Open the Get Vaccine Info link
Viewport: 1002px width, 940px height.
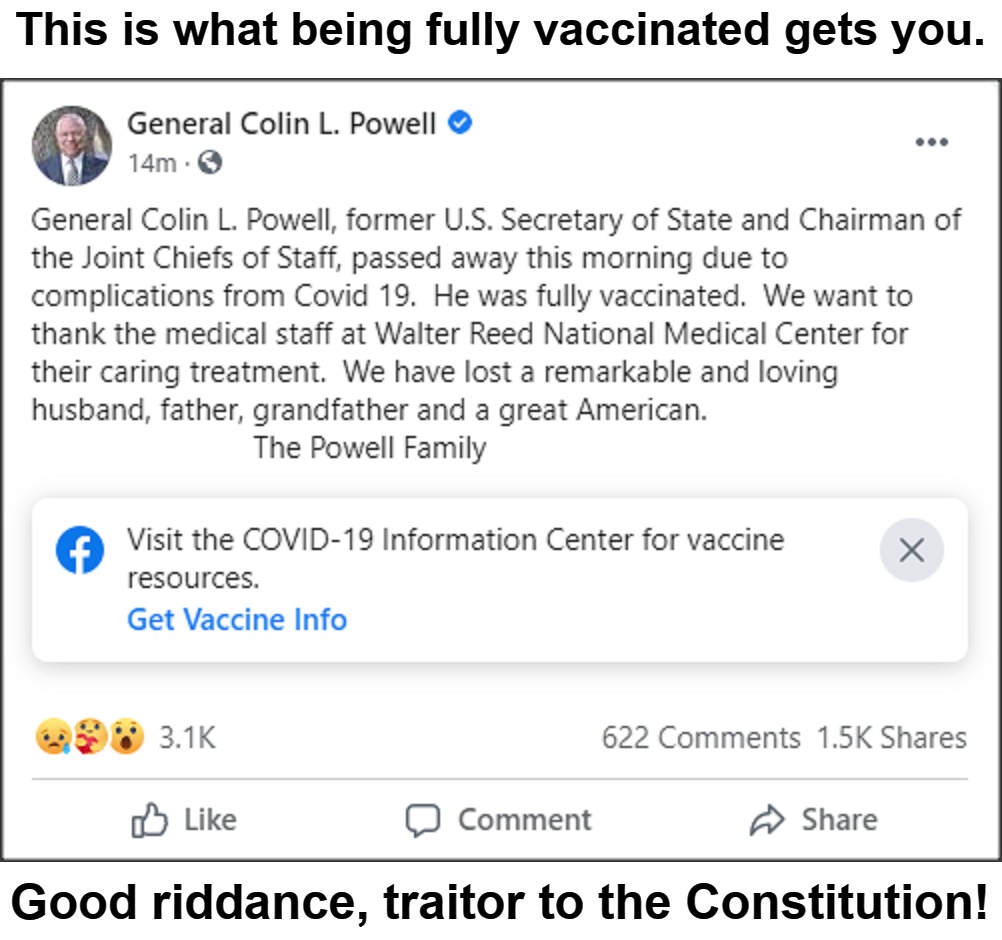click(236, 620)
